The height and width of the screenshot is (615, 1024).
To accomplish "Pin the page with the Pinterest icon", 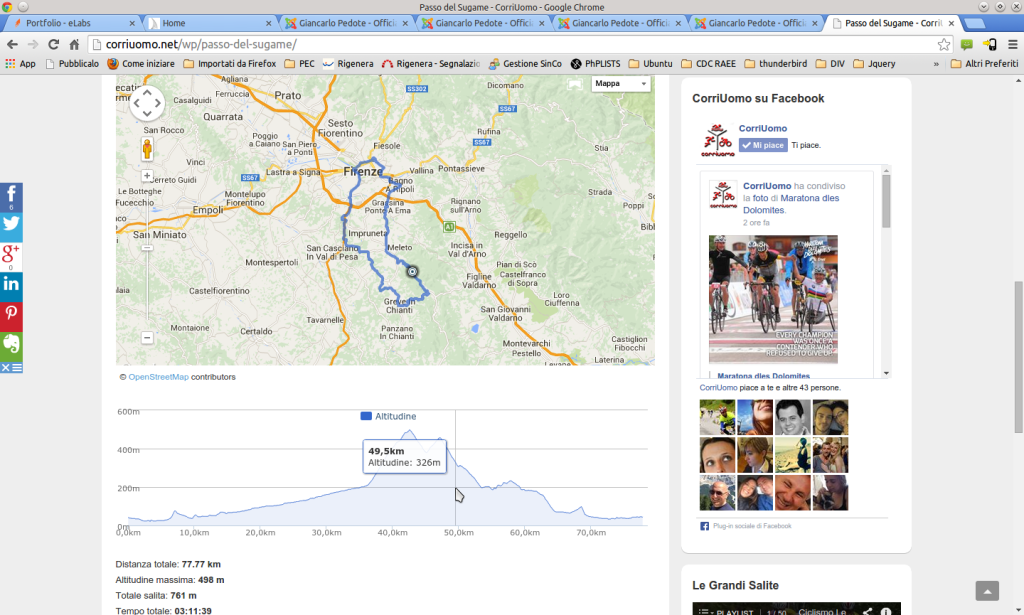I will (11, 317).
